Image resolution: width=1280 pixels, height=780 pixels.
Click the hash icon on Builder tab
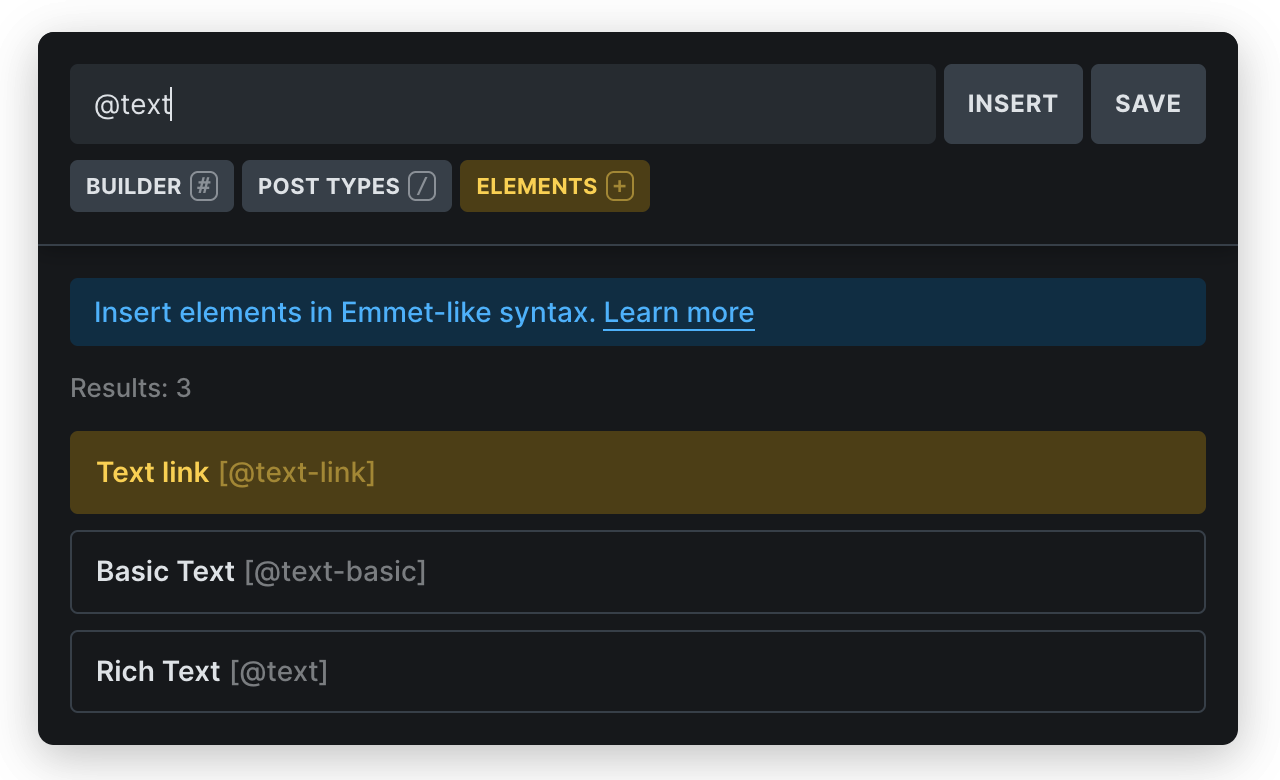[x=204, y=186]
